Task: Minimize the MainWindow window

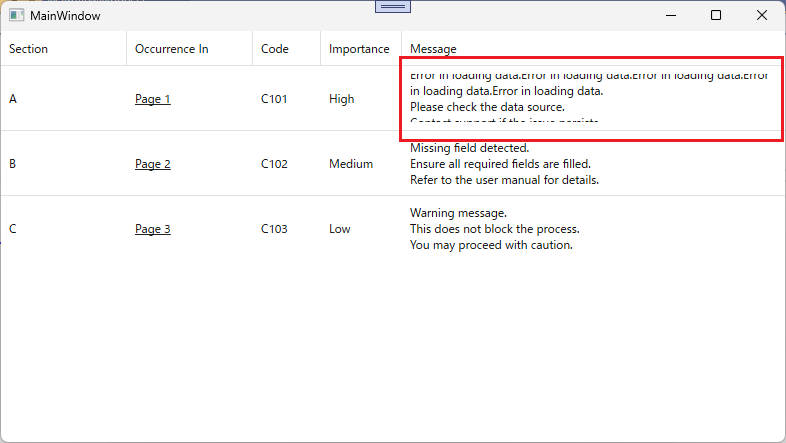Action: coord(671,16)
